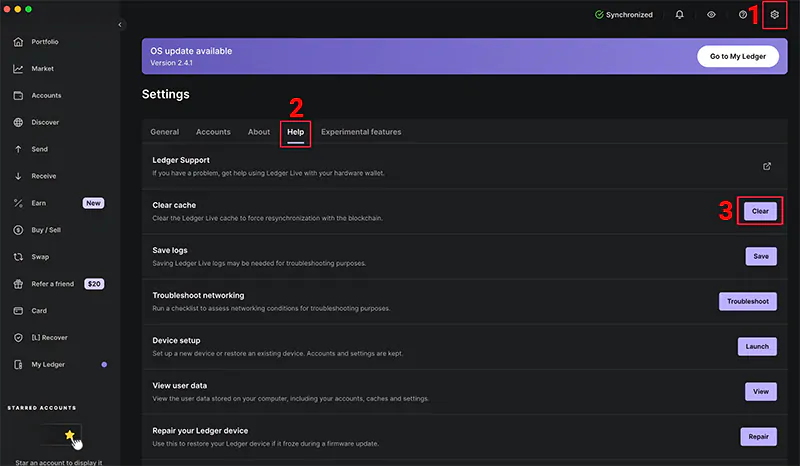This screenshot has height=466, width=800.
Task: Collapse the sidebar with the arrow
Action: pos(121,24)
